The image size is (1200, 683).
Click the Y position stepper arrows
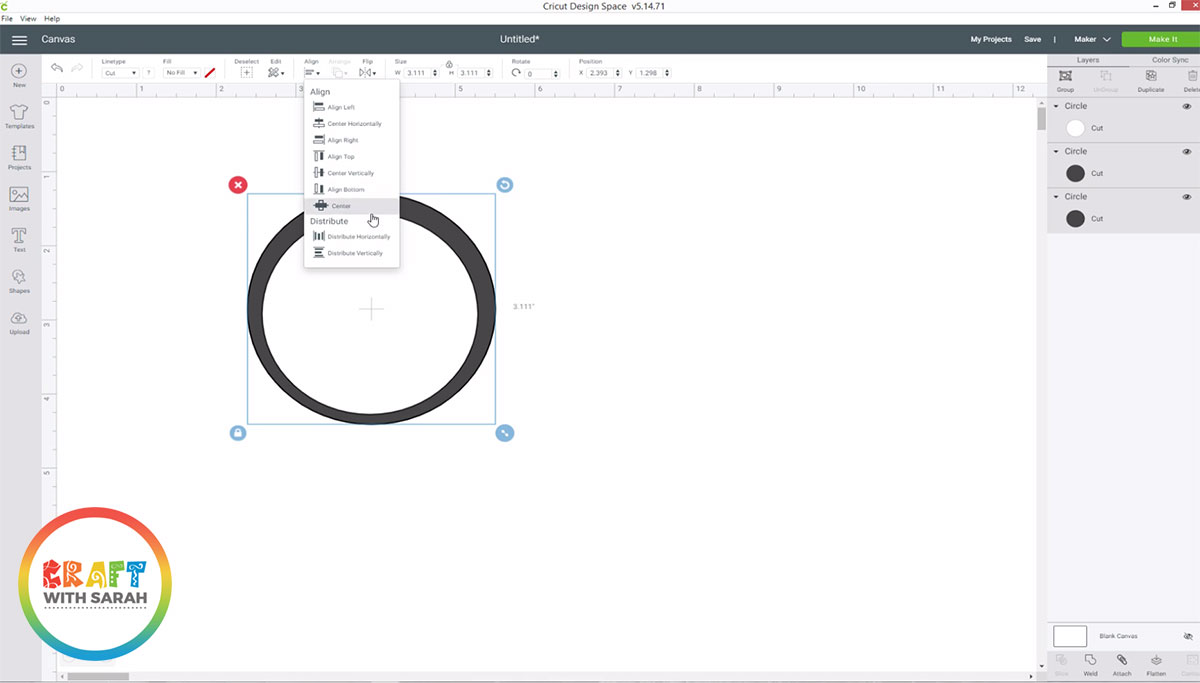[666, 73]
